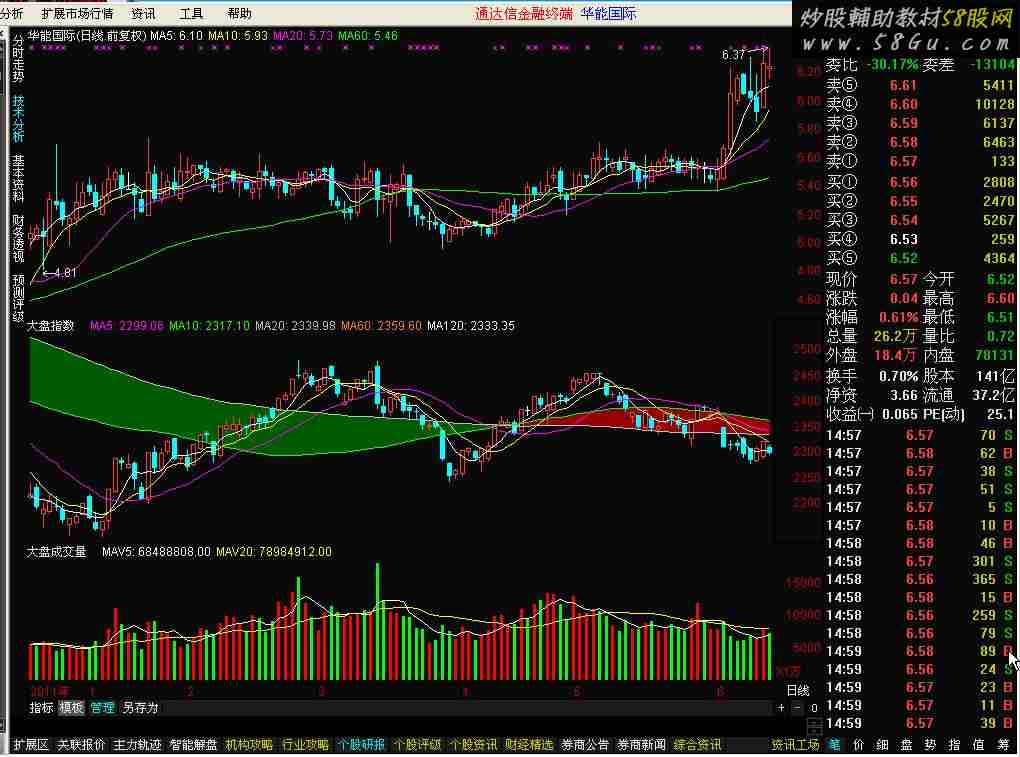Open the 券商新闻 tab
This screenshot has width=1020, height=757.
(x=641, y=745)
